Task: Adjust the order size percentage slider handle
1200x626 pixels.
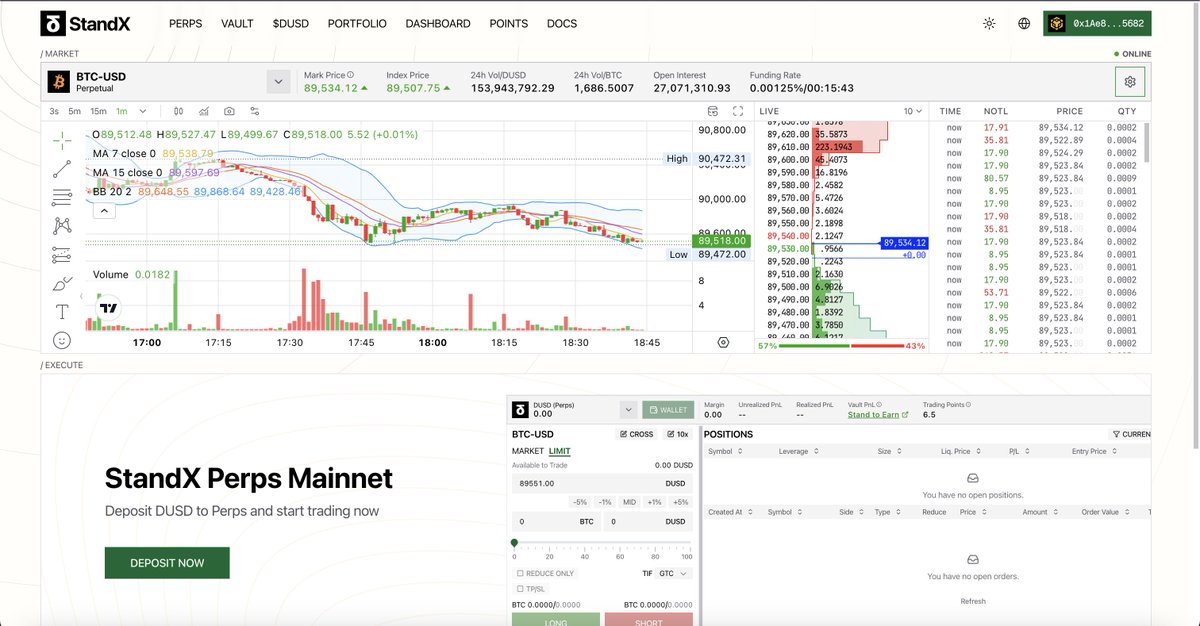Action: point(514,543)
